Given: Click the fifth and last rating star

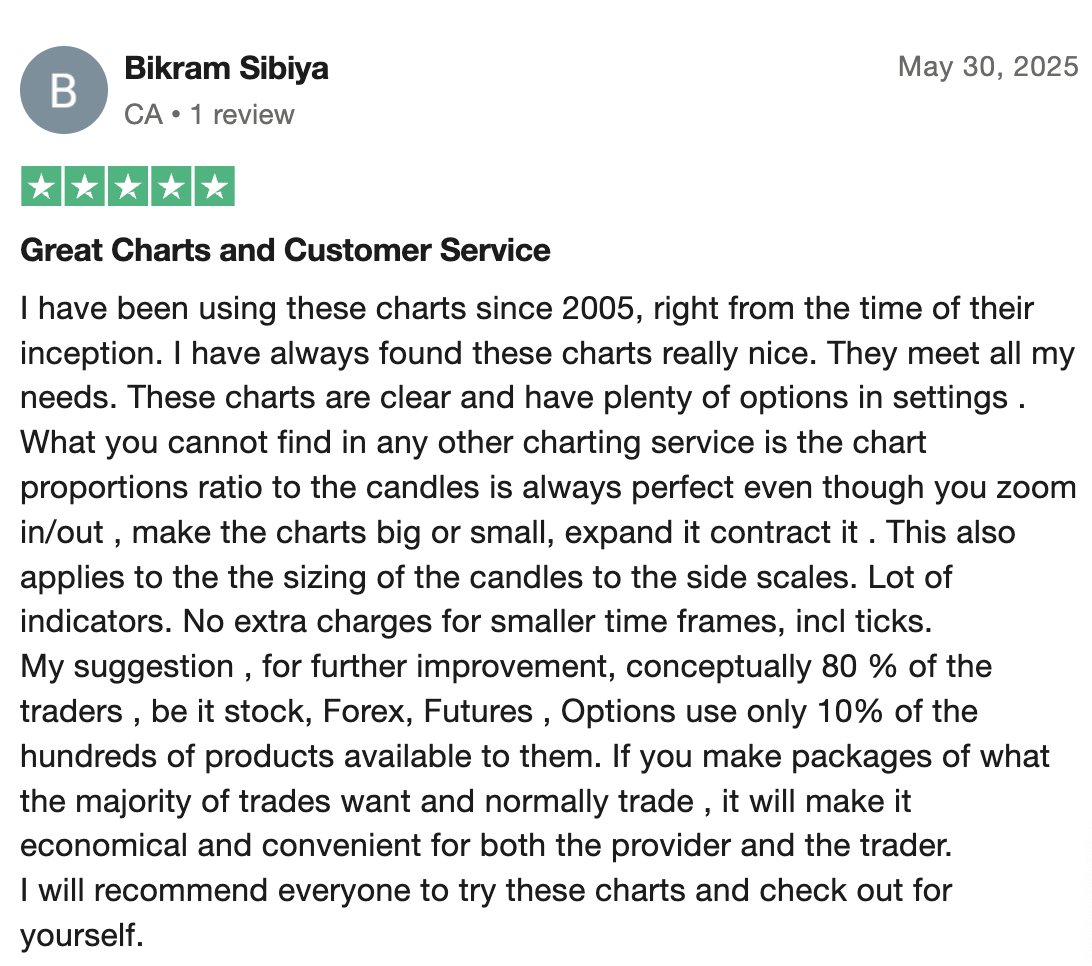Looking at the screenshot, I should pyautogui.click(x=214, y=186).
